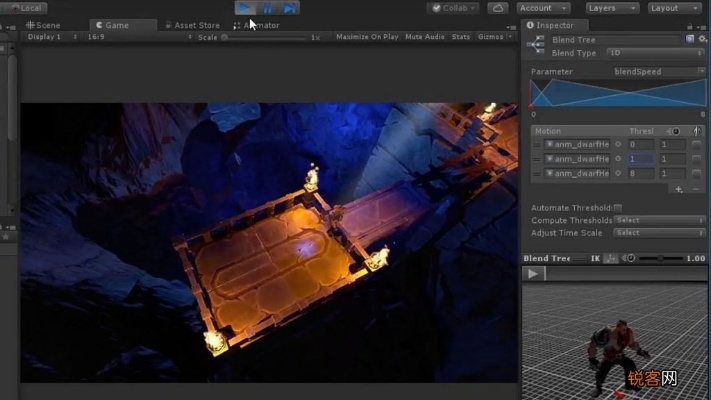Click the plus icon to add a motion

[x=679, y=188]
